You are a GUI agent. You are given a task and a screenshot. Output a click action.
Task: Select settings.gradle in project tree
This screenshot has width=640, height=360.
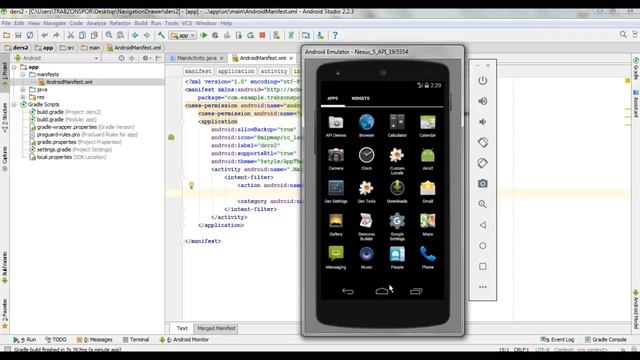click(53, 149)
